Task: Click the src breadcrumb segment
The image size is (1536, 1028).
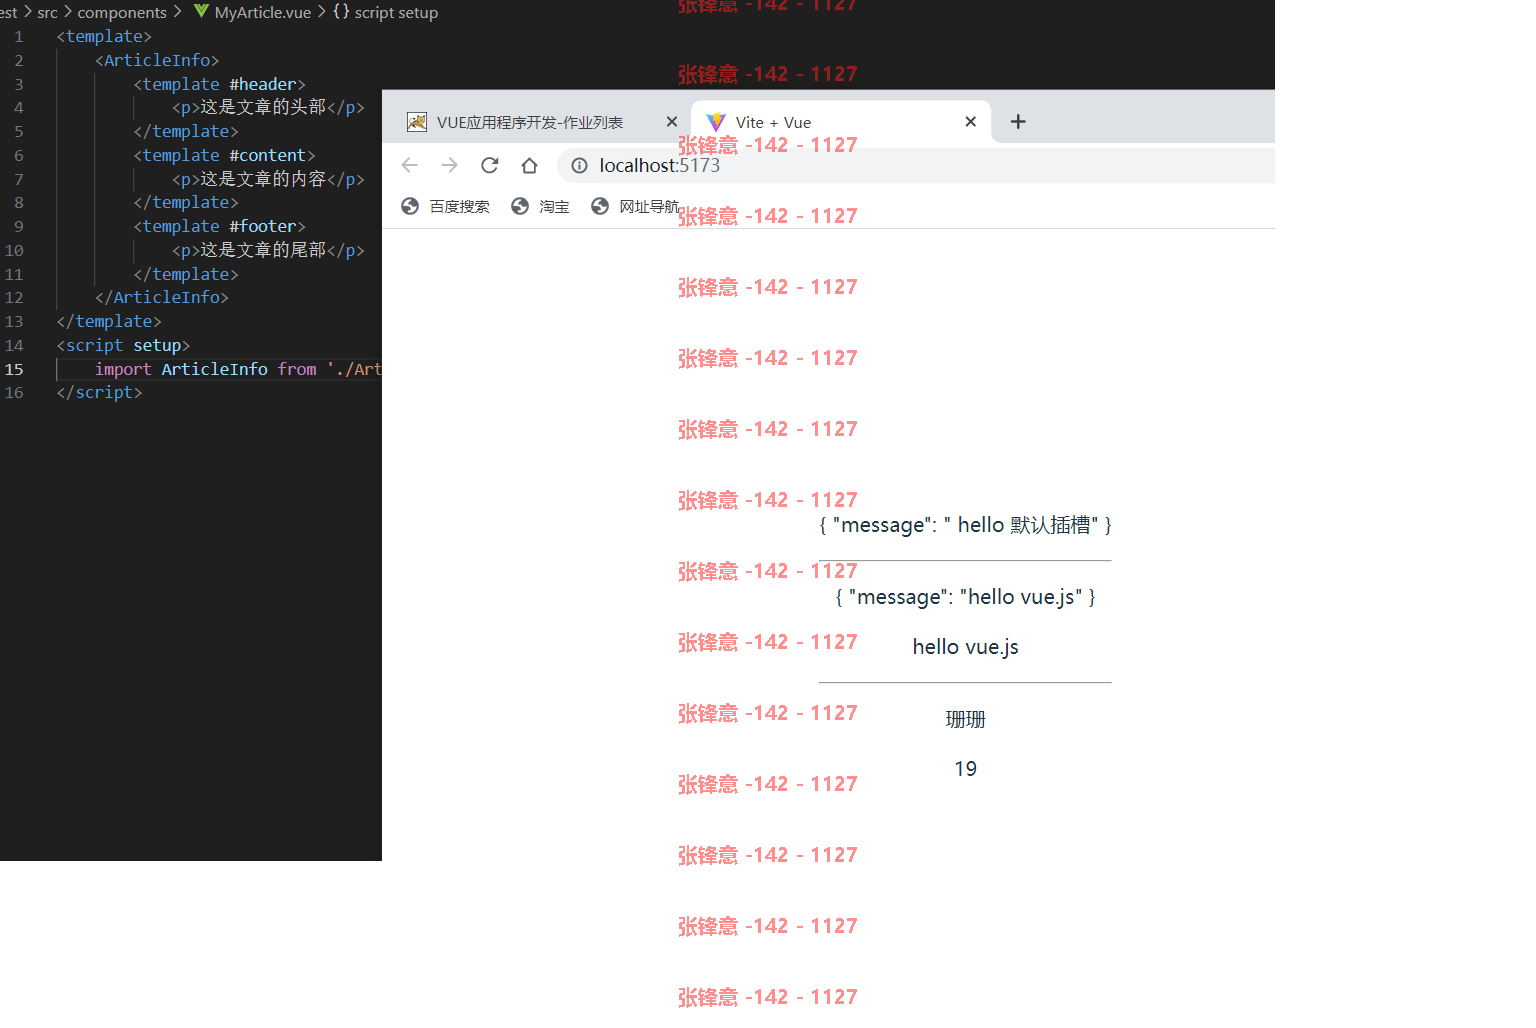Action: [47, 13]
